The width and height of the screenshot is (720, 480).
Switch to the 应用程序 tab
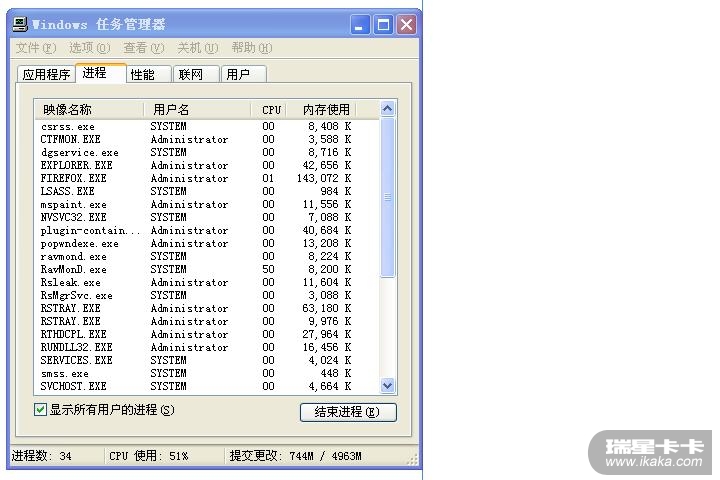[x=46, y=74]
